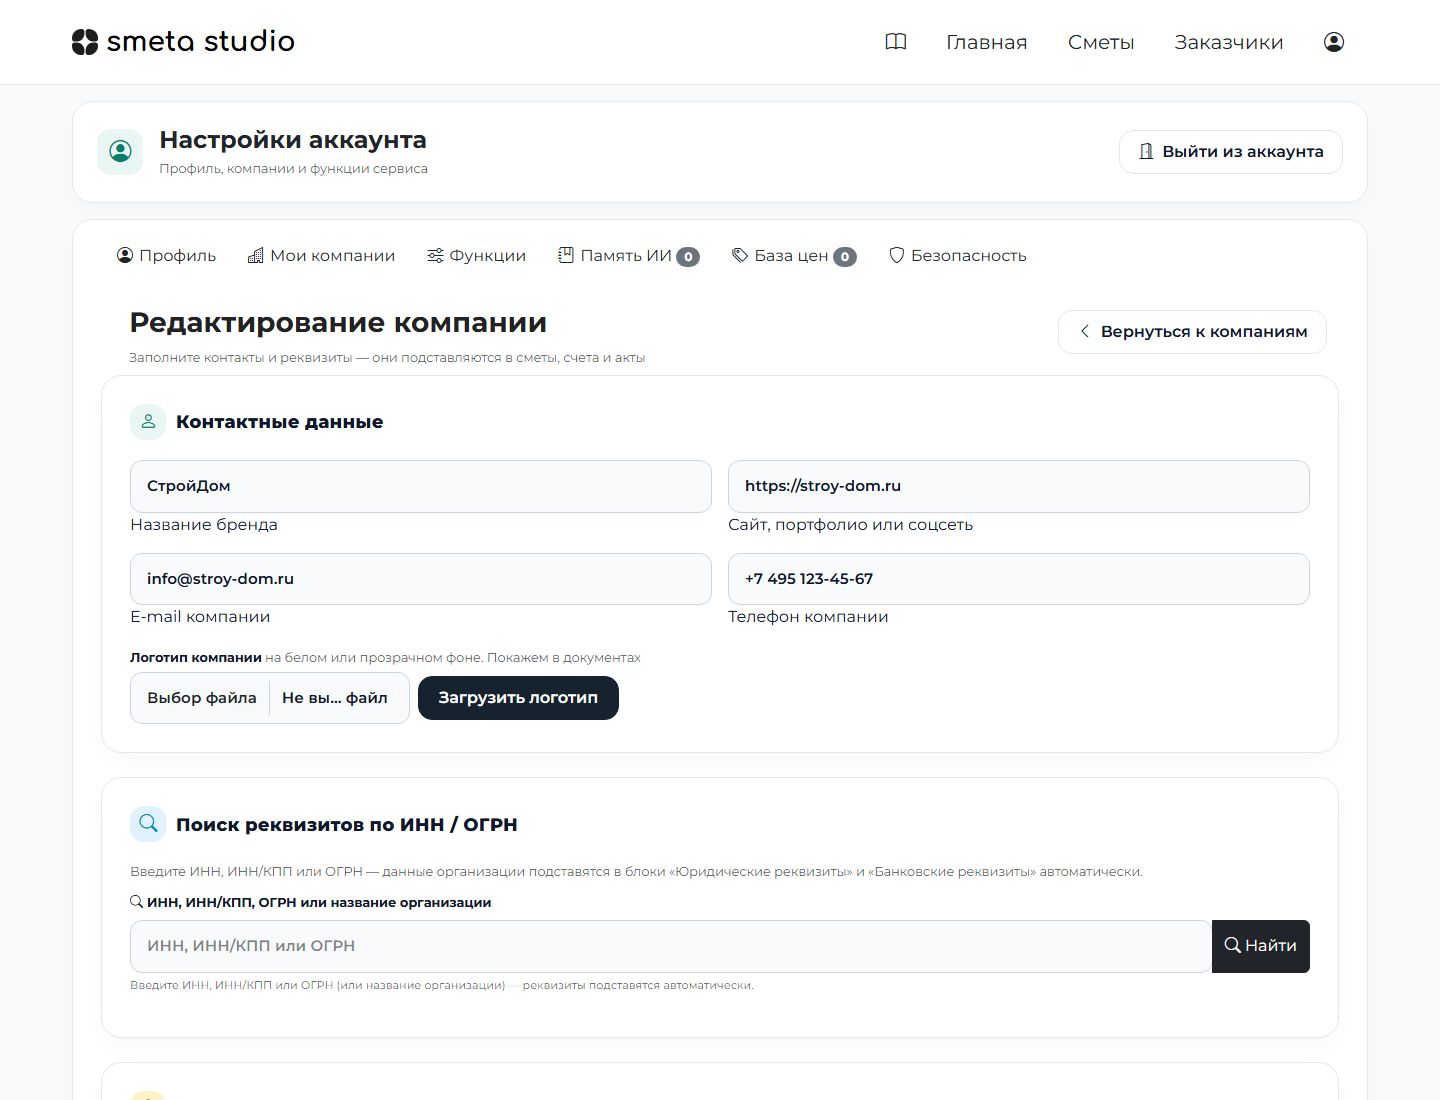Switch to the Профиль tab
Viewport: 1440px width, 1100px height.
click(x=166, y=256)
